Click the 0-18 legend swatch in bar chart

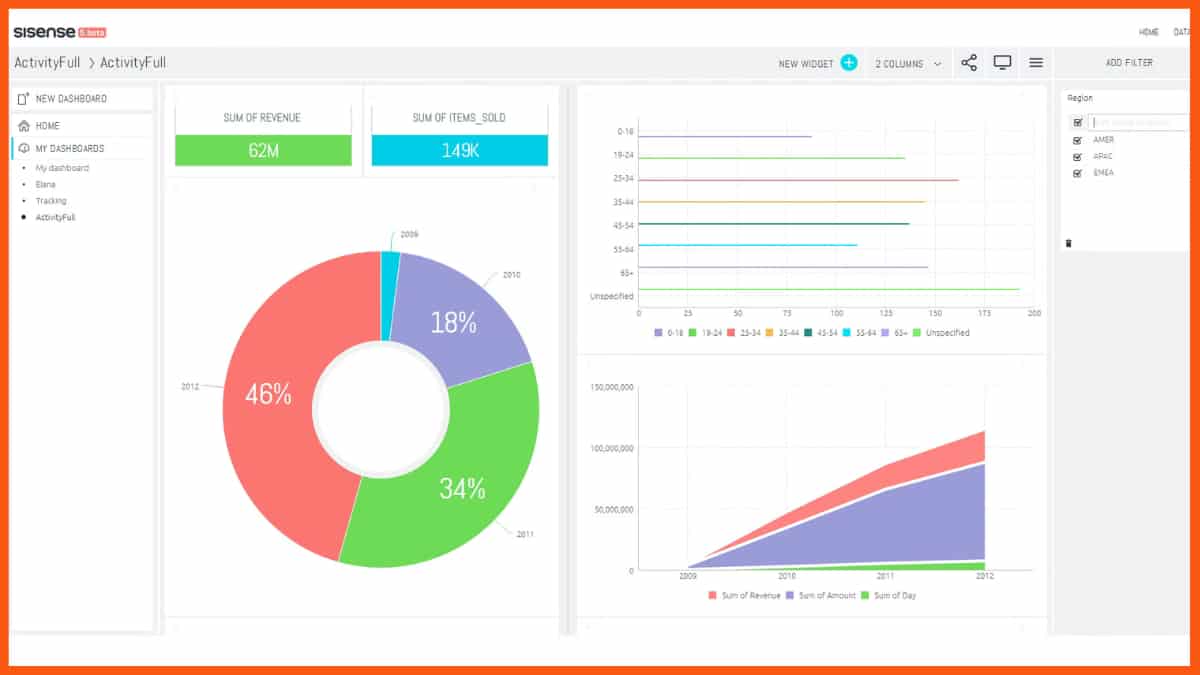click(x=658, y=333)
